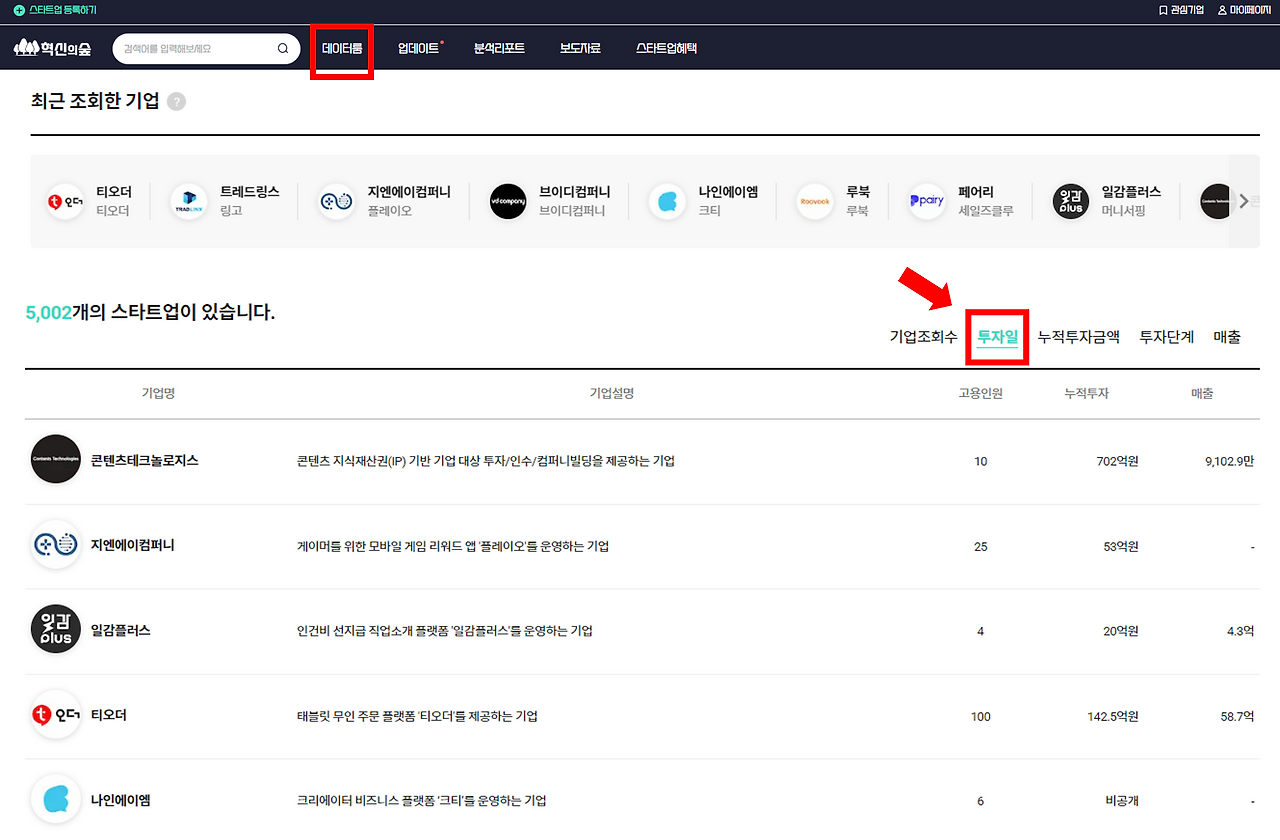Click the help icon beside 최근 조회한 기업
The height and width of the screenshot is (840, 1280).
(x=176, y=101)
